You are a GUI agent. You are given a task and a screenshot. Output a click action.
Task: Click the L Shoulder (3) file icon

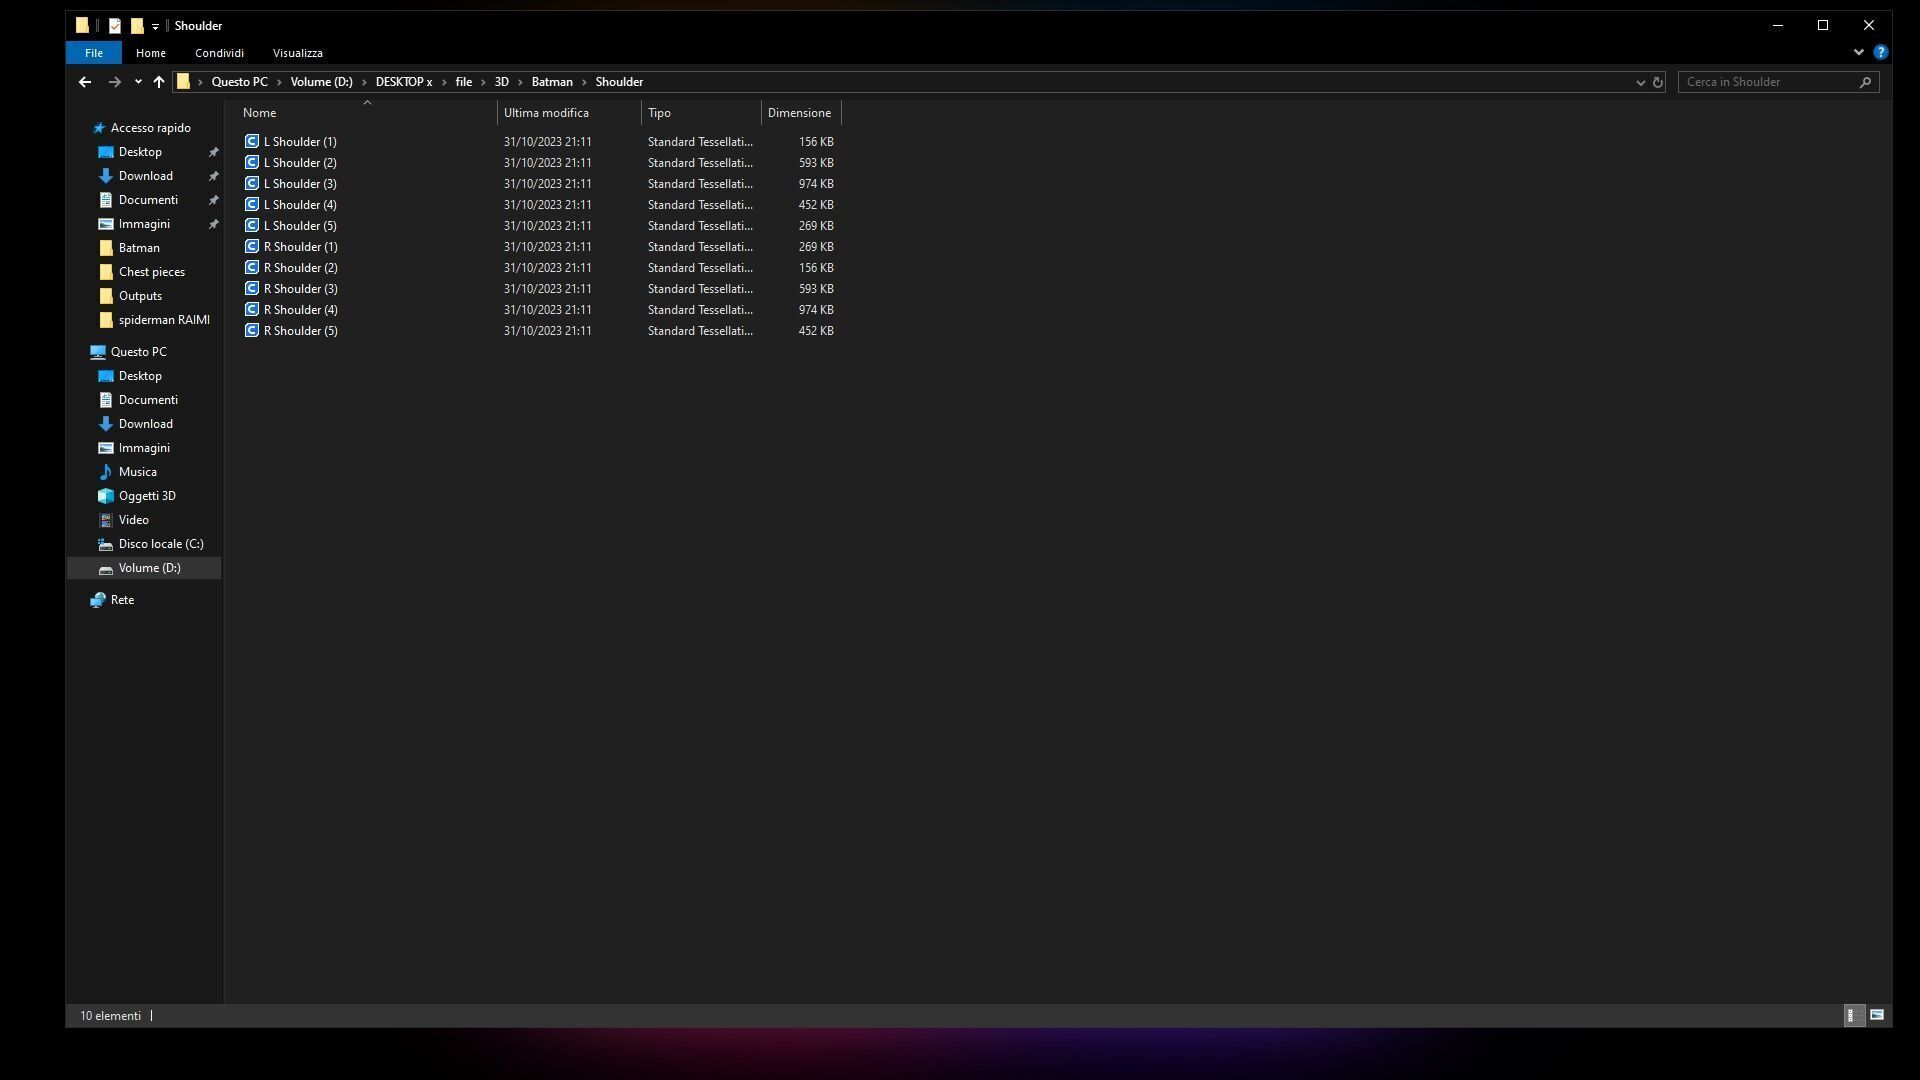252,183
